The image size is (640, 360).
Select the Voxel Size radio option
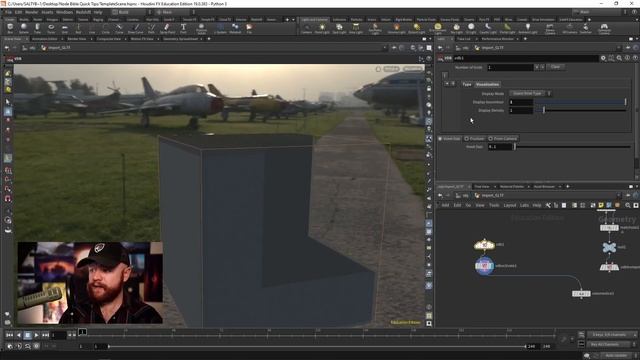tap(449, 139)
